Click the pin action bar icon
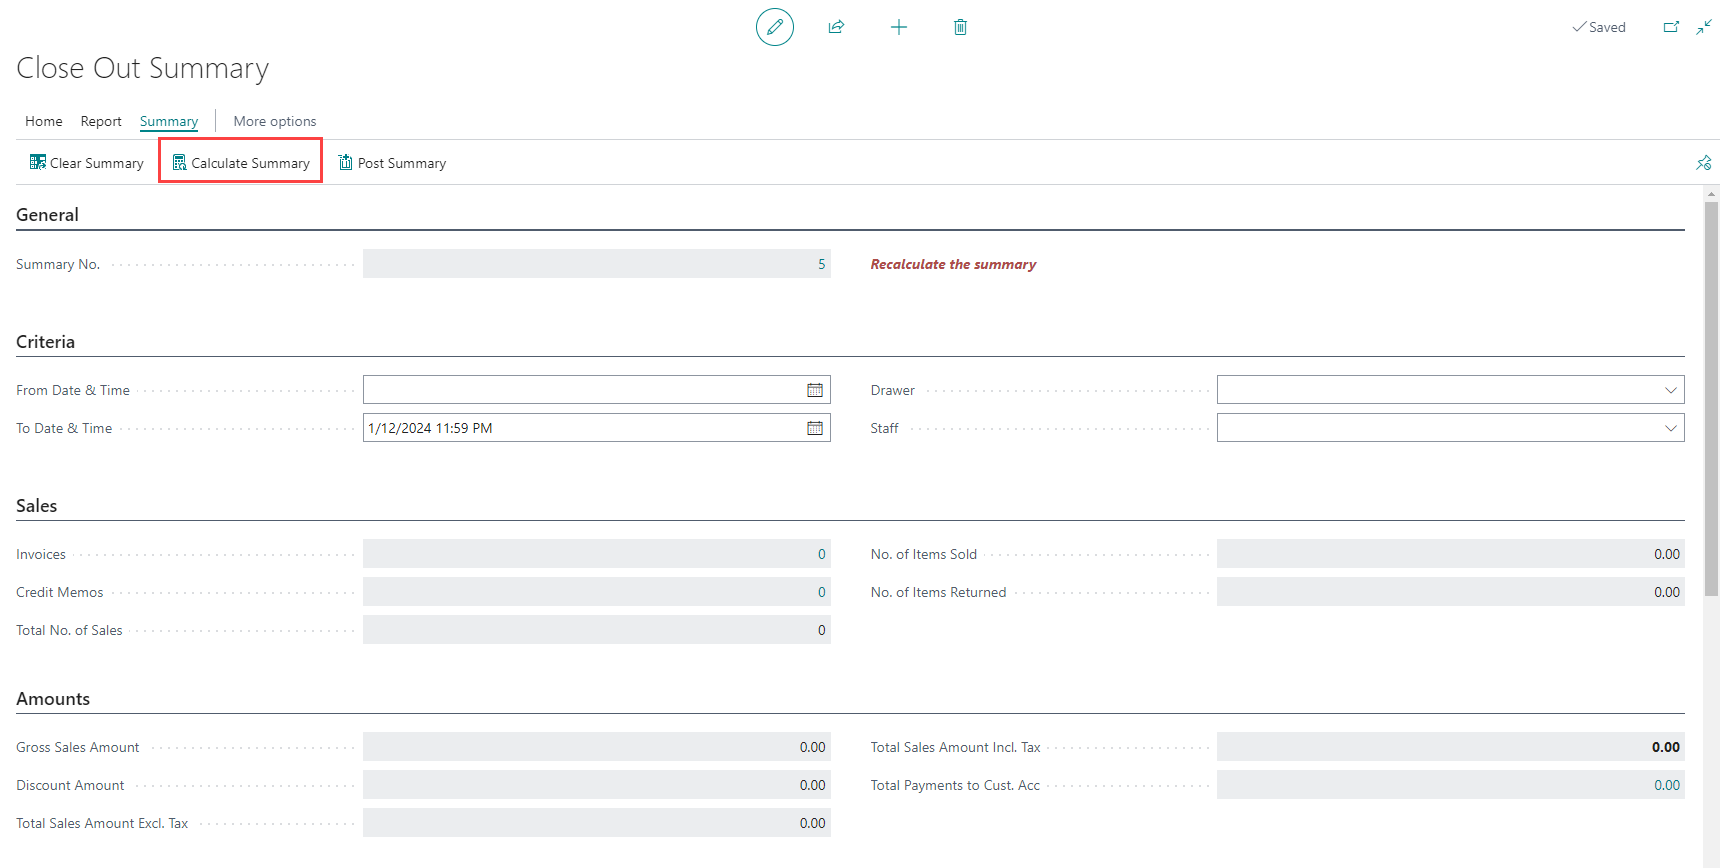1726x868 pixels. click(x=1703, y=163)
